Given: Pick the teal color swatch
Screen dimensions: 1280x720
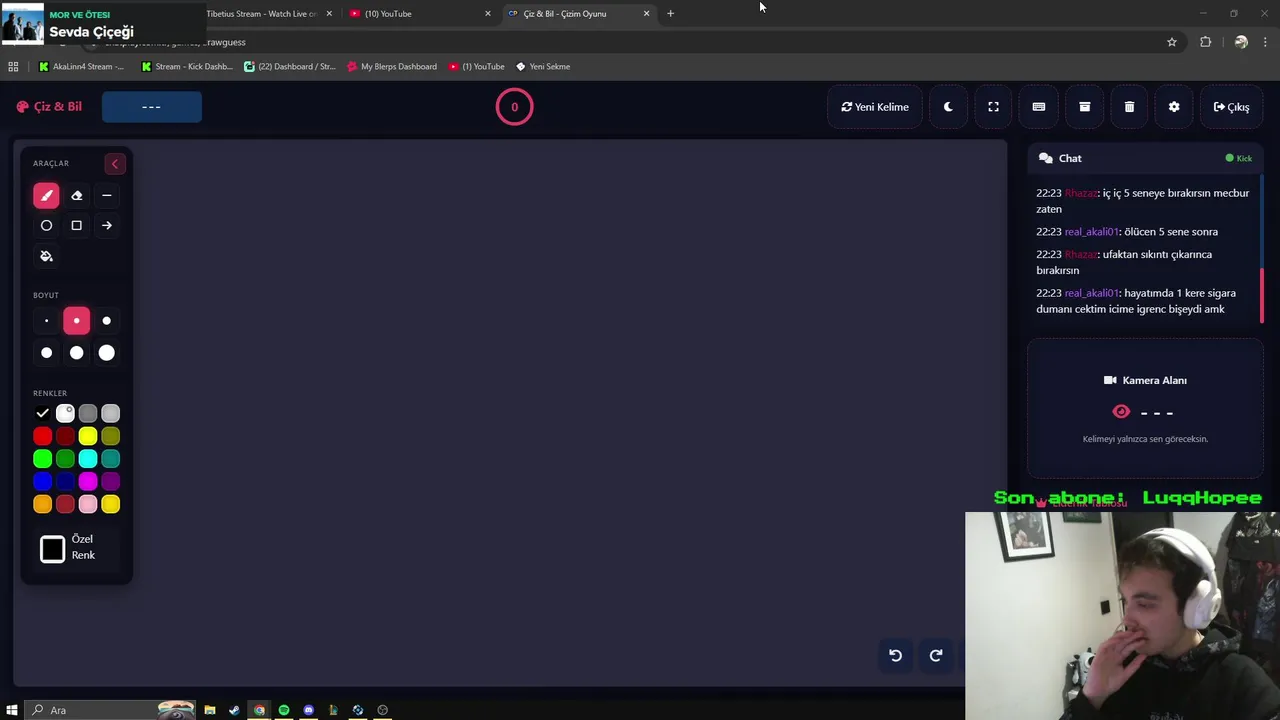Looking at the screenshot, I should tap(111, 459).
